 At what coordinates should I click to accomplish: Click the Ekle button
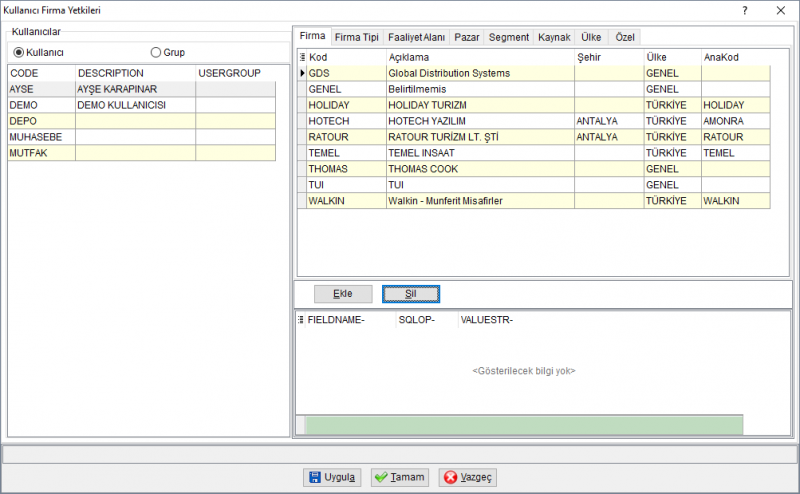point(343,294)
